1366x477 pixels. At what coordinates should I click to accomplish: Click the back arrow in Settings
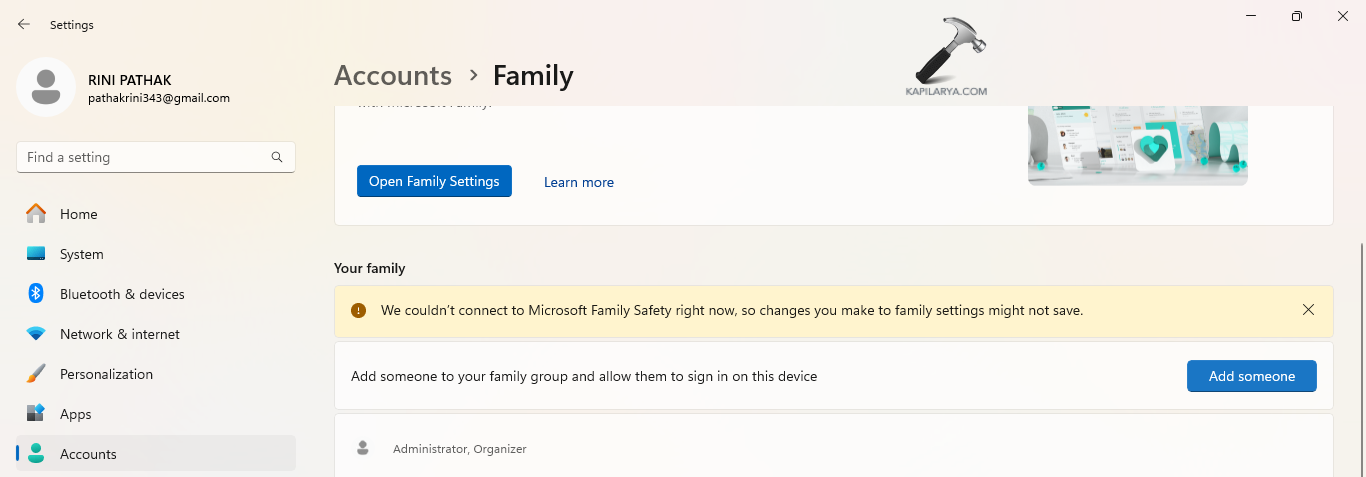coord(24,24)
